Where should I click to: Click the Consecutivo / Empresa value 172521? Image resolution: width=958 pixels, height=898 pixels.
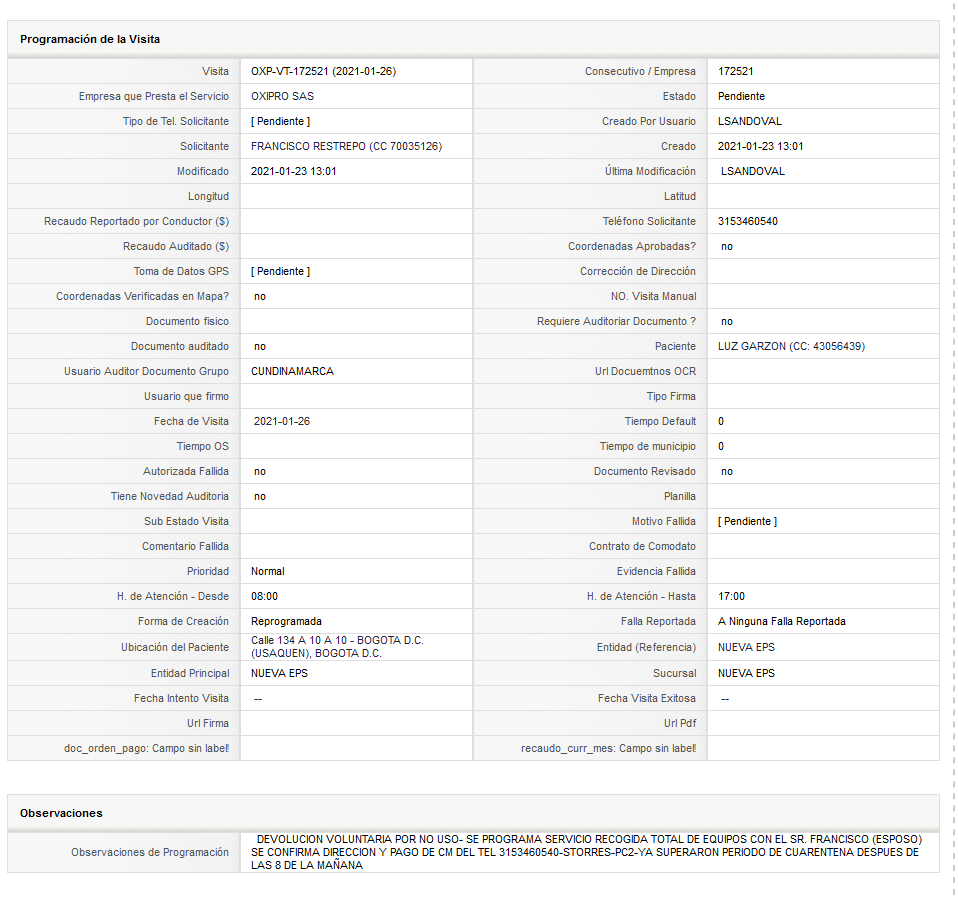click(736, 71)
